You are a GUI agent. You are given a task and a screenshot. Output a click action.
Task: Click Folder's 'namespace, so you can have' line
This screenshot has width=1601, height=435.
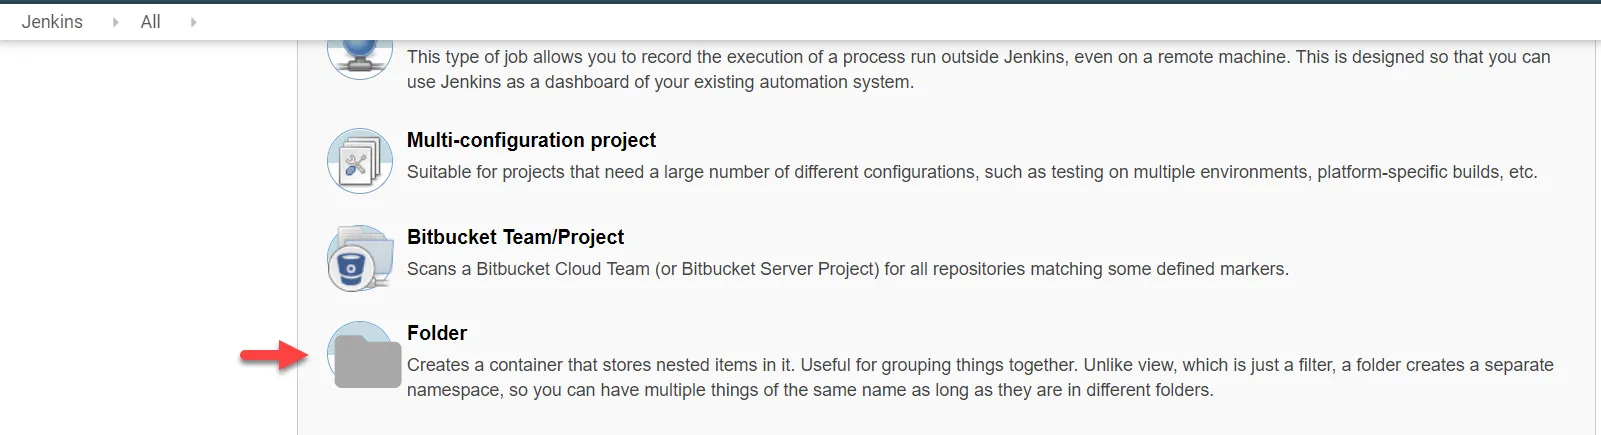pyautogui.click(x=809, y=390)
